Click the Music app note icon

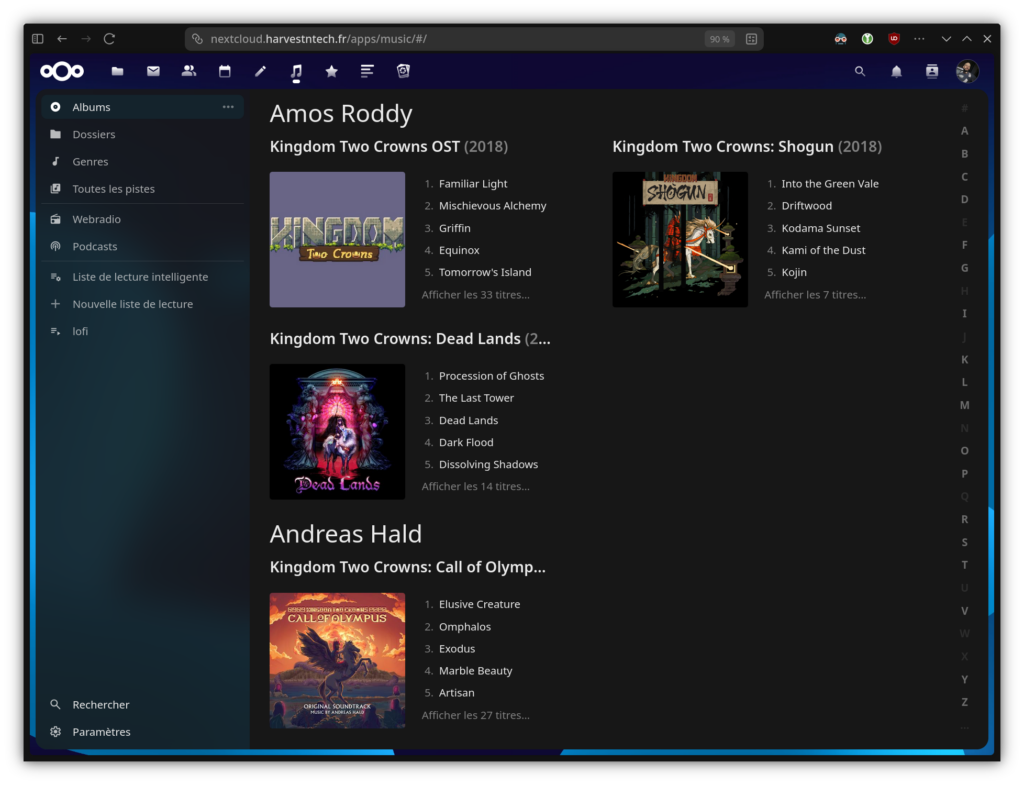pyautogui.click(x=296, y=71)
